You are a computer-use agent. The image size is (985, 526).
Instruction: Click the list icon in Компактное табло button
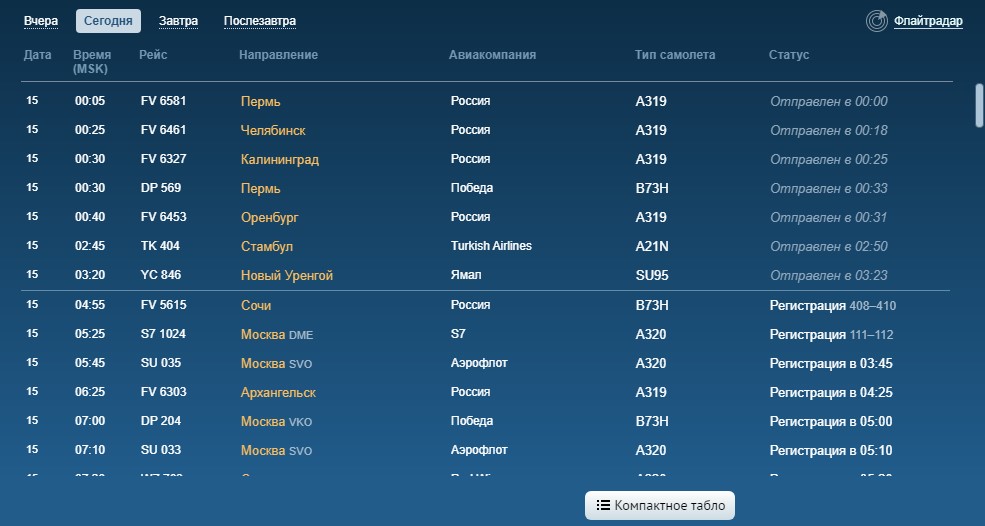pos(603,505)
